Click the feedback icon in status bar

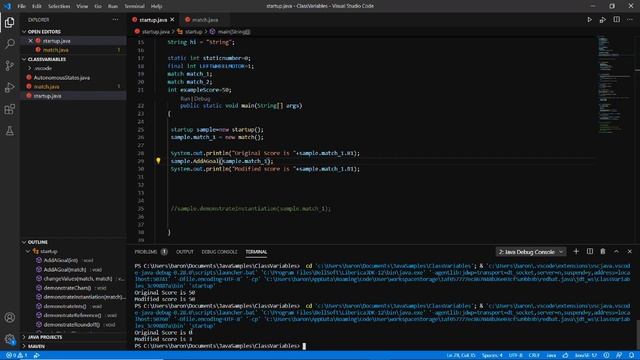[619, 356]
